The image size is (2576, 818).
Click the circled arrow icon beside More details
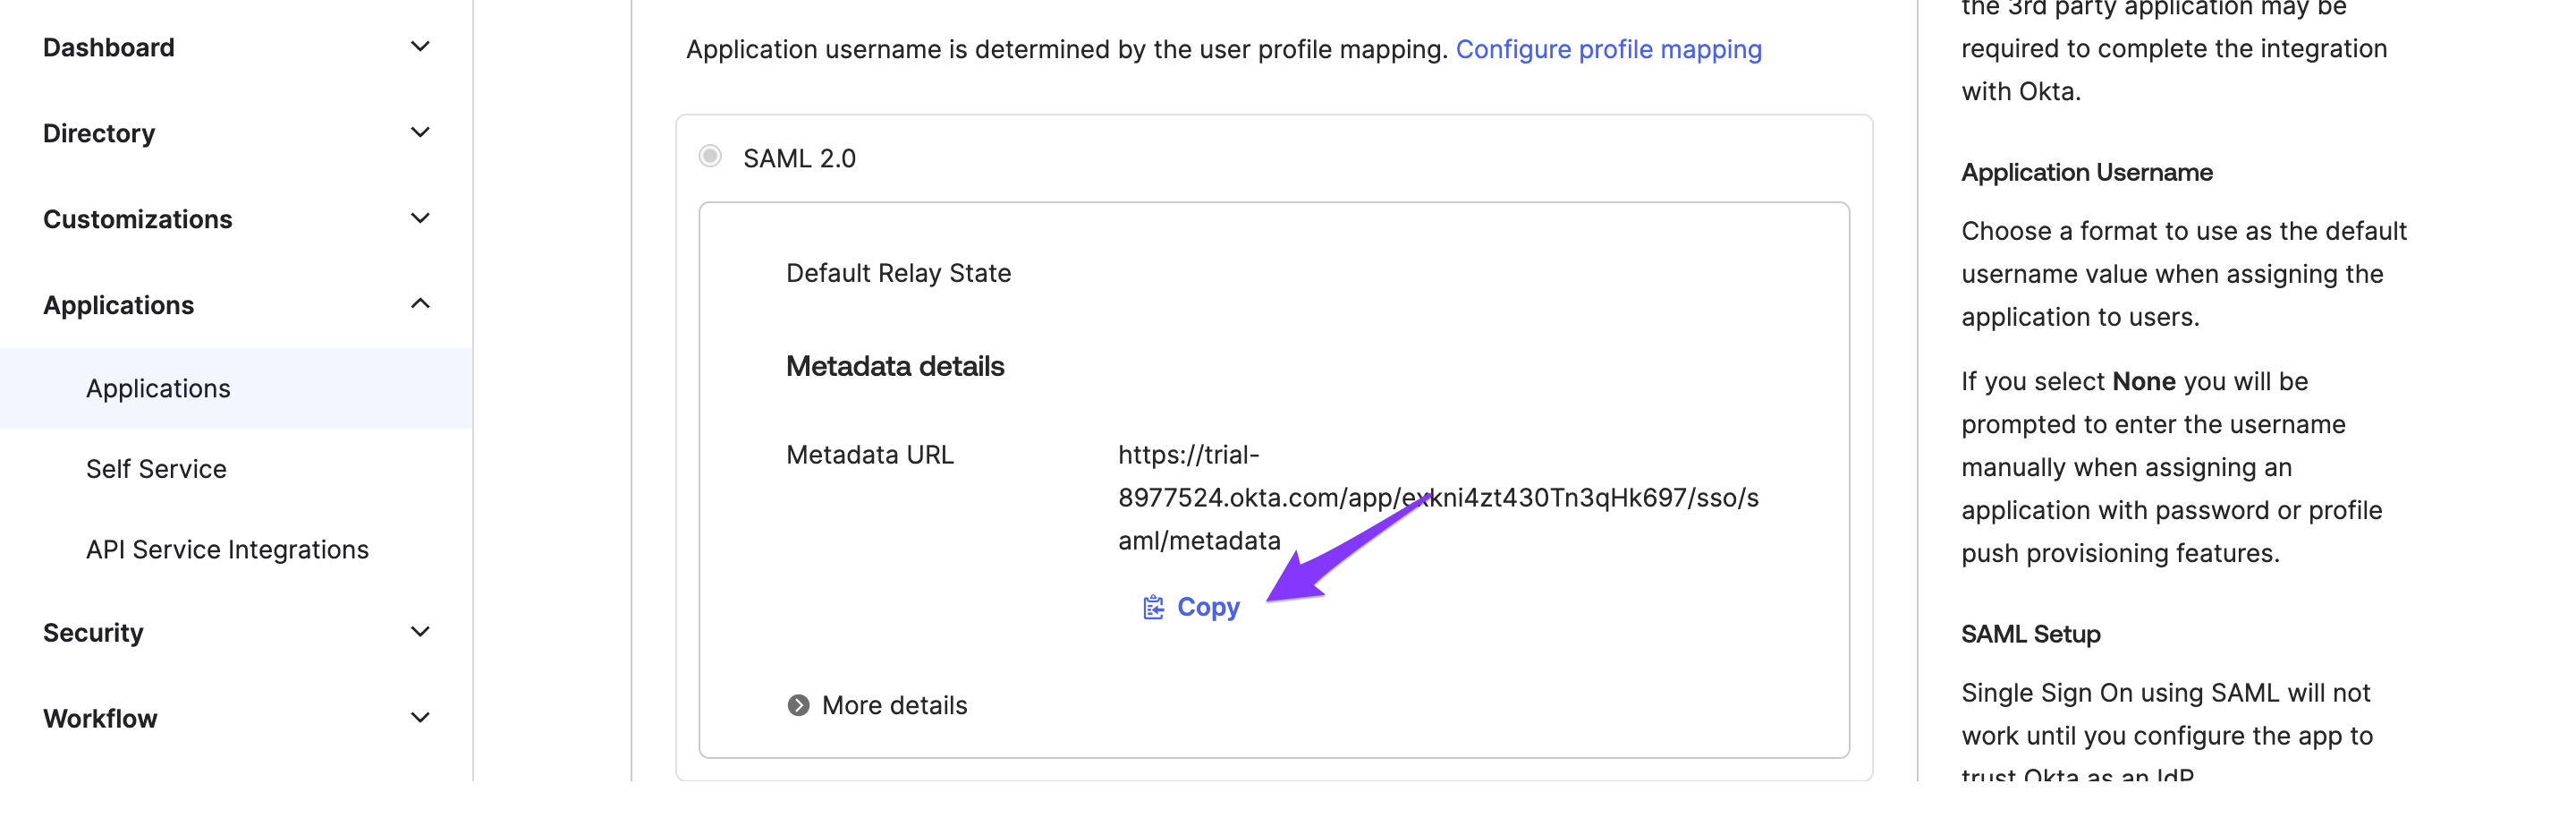[798, 705]
